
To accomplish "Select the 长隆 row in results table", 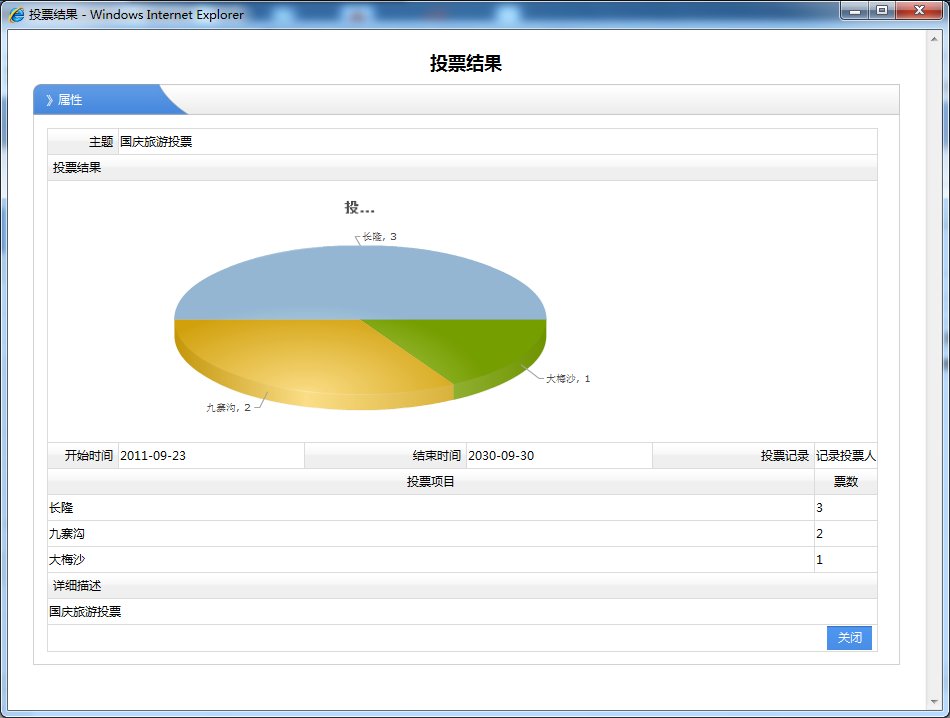I will (x=430, y=508).
